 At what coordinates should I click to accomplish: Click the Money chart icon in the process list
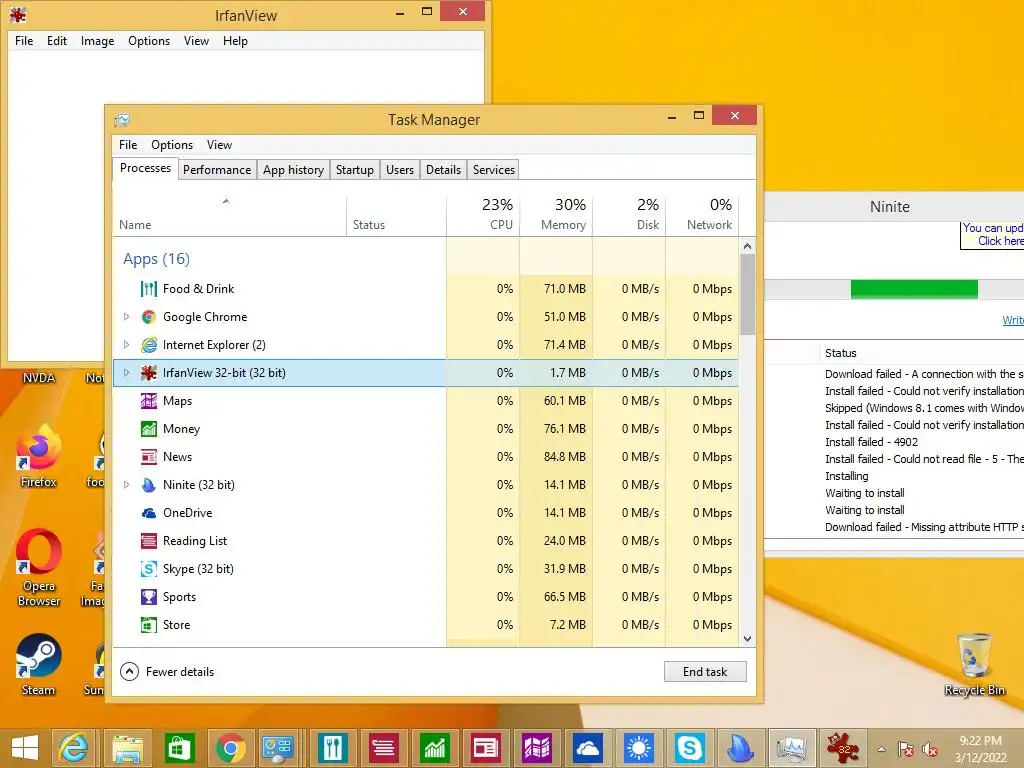click(x=149, y=429)
